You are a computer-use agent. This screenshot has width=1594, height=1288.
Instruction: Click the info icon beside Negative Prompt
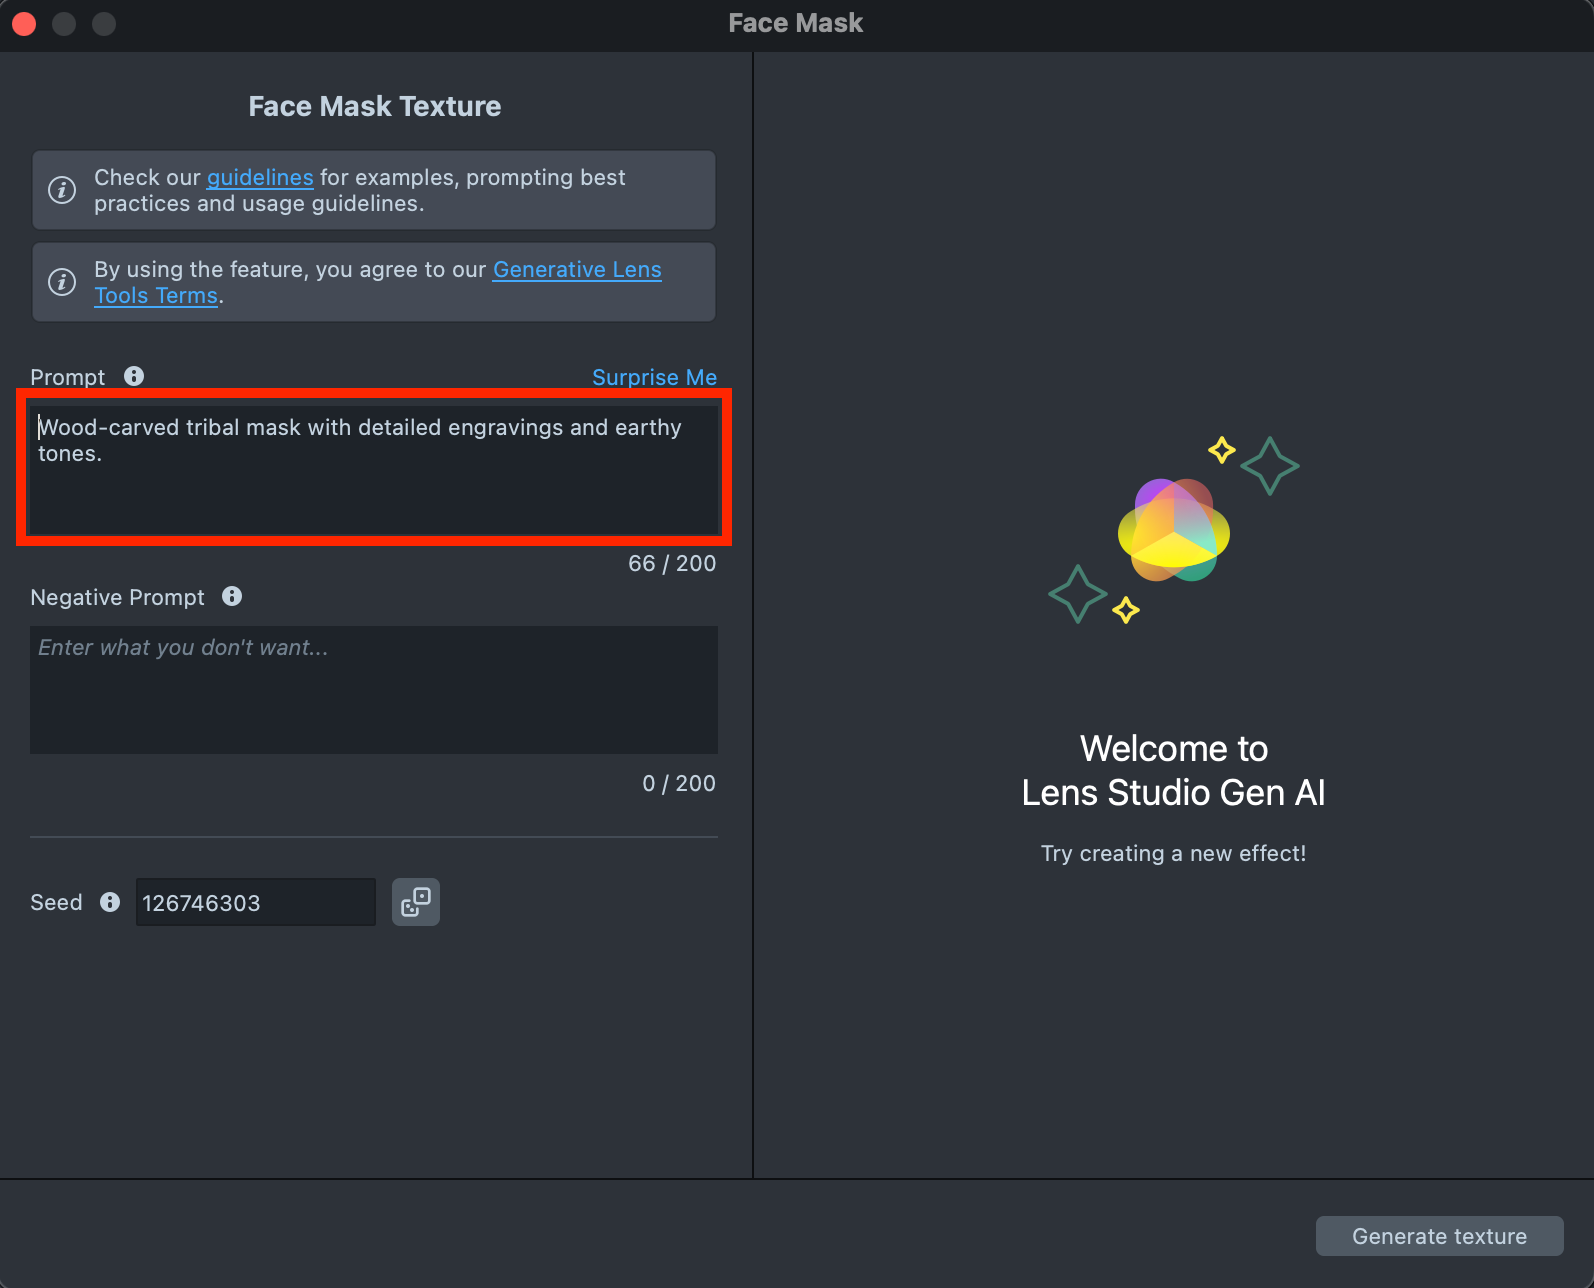(232, 596)
